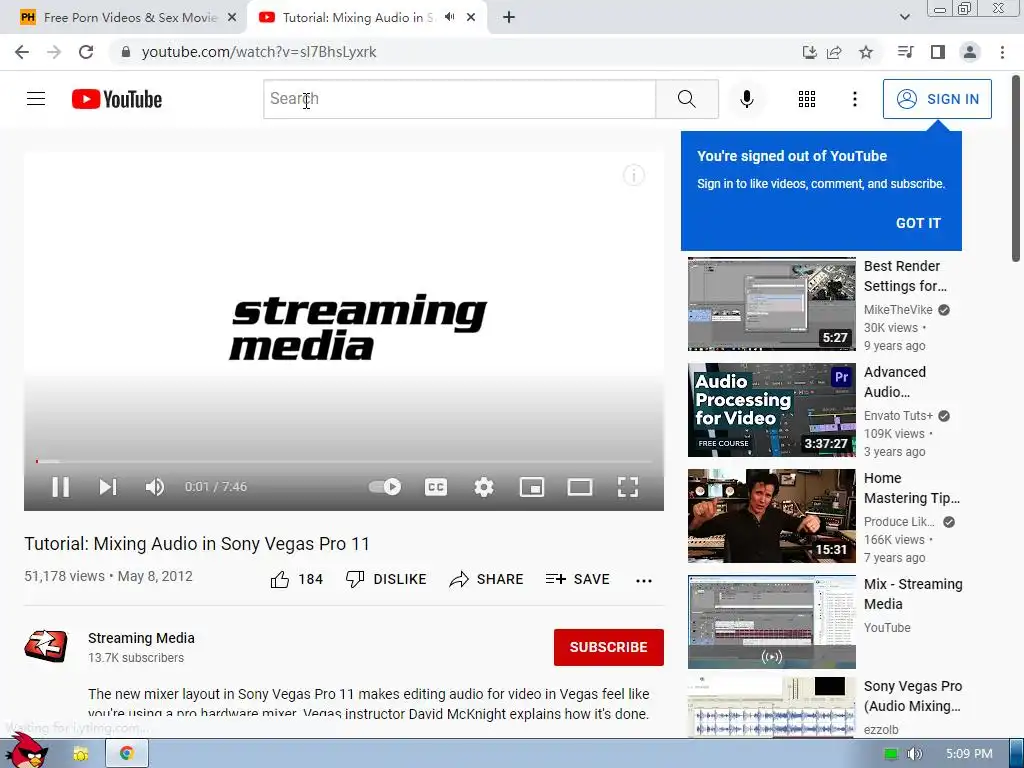The width and height of the screenshot is (1024, 768).
Task: Switch to theater mode
Action: [579, 487]
